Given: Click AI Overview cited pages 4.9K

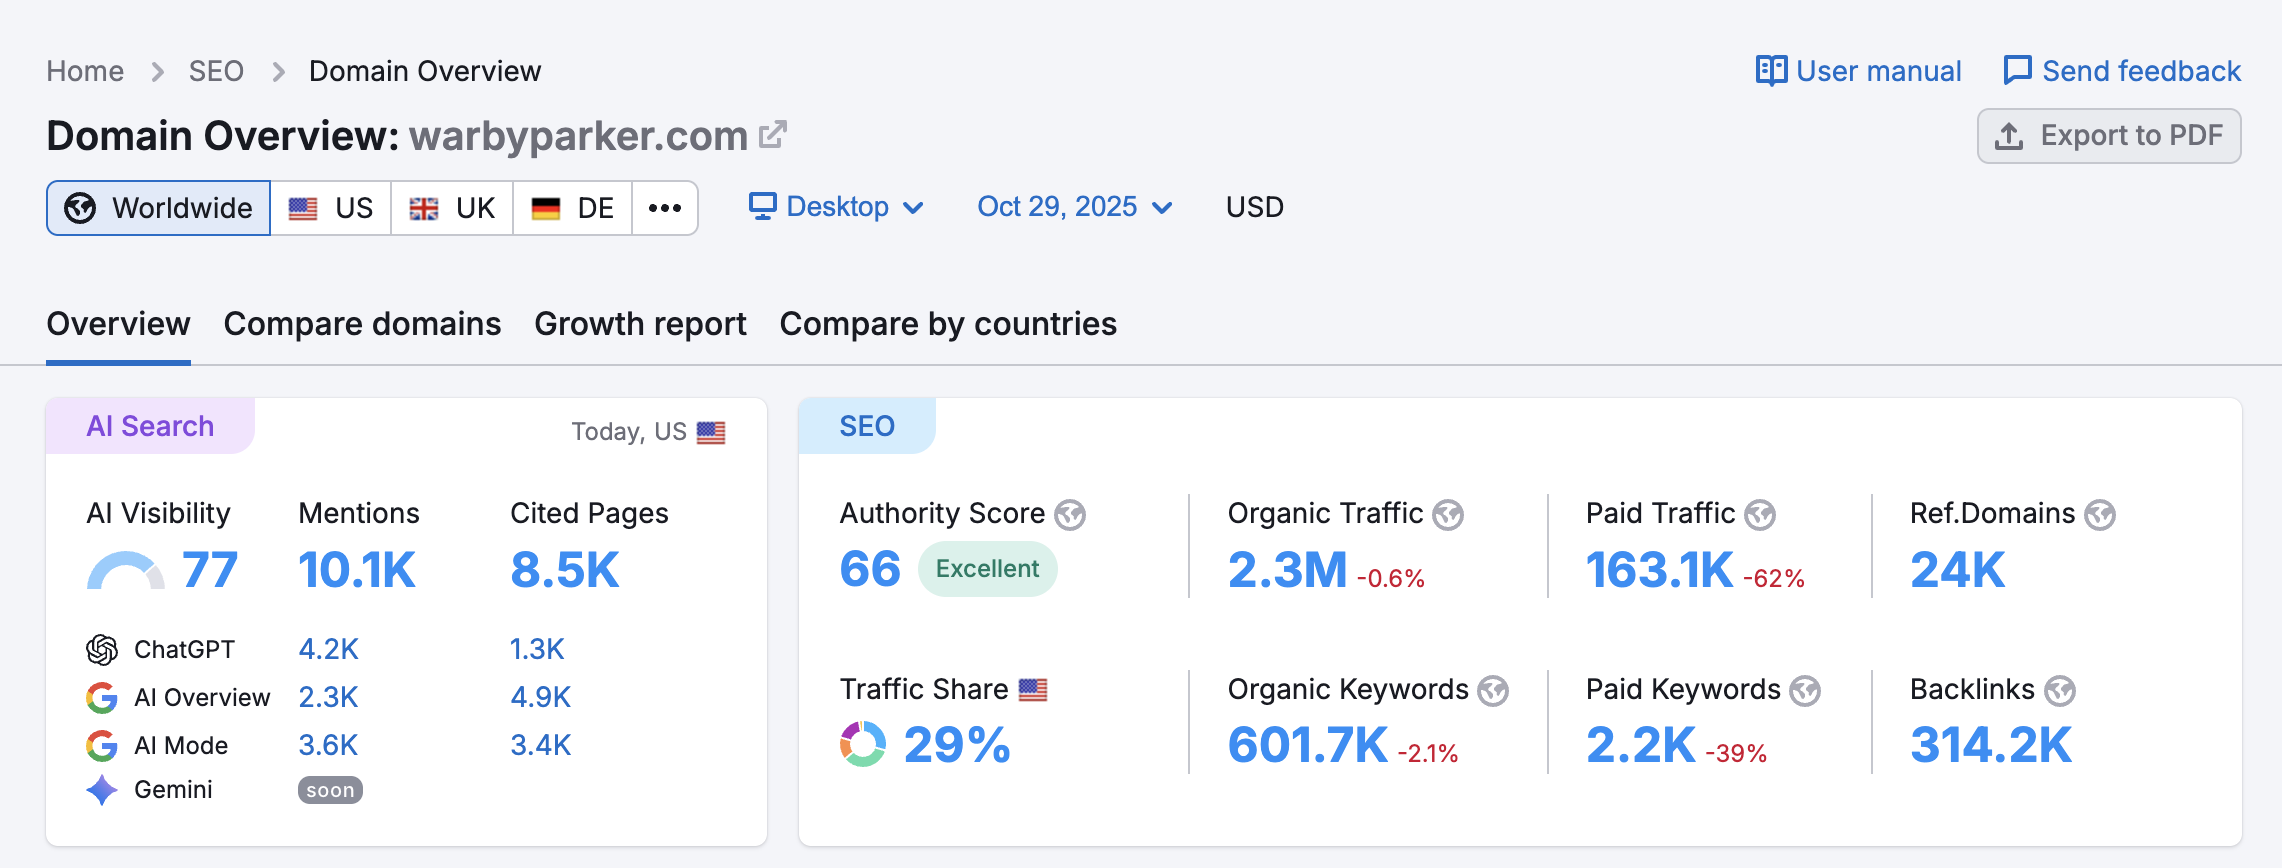Looking at the screenshot, I should 540,698.
